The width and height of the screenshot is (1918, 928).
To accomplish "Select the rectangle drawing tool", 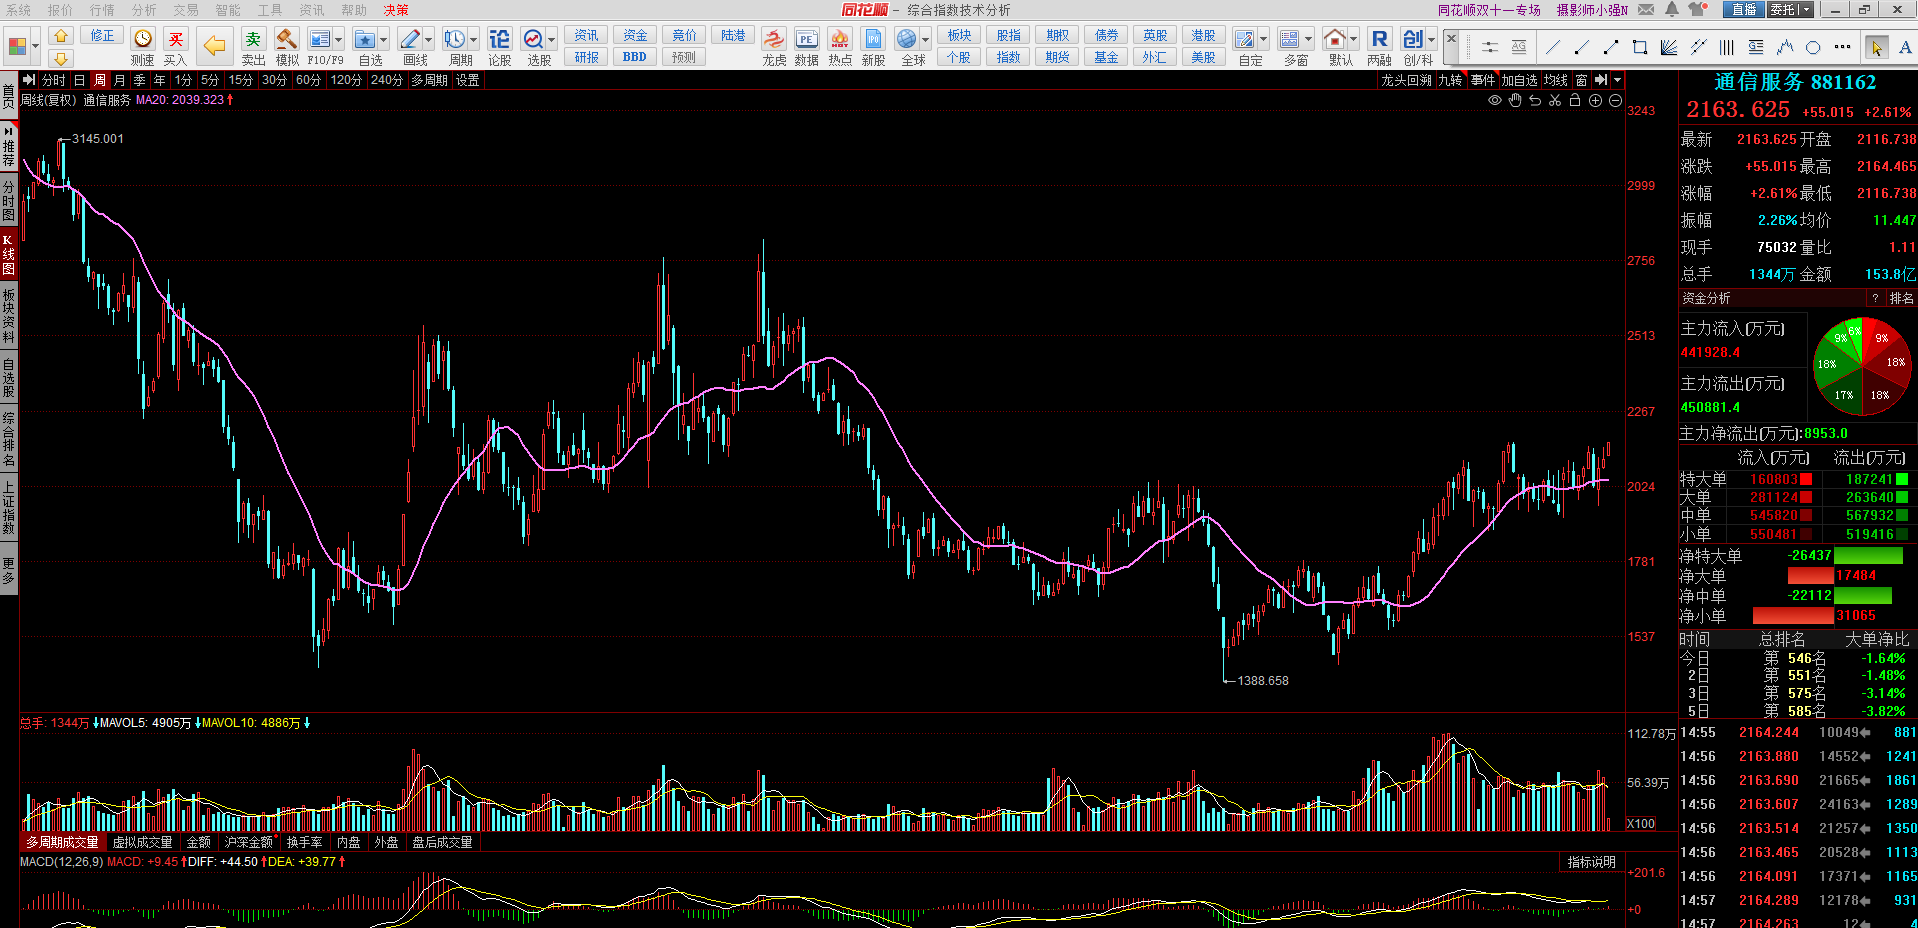I will [1640, 47].
